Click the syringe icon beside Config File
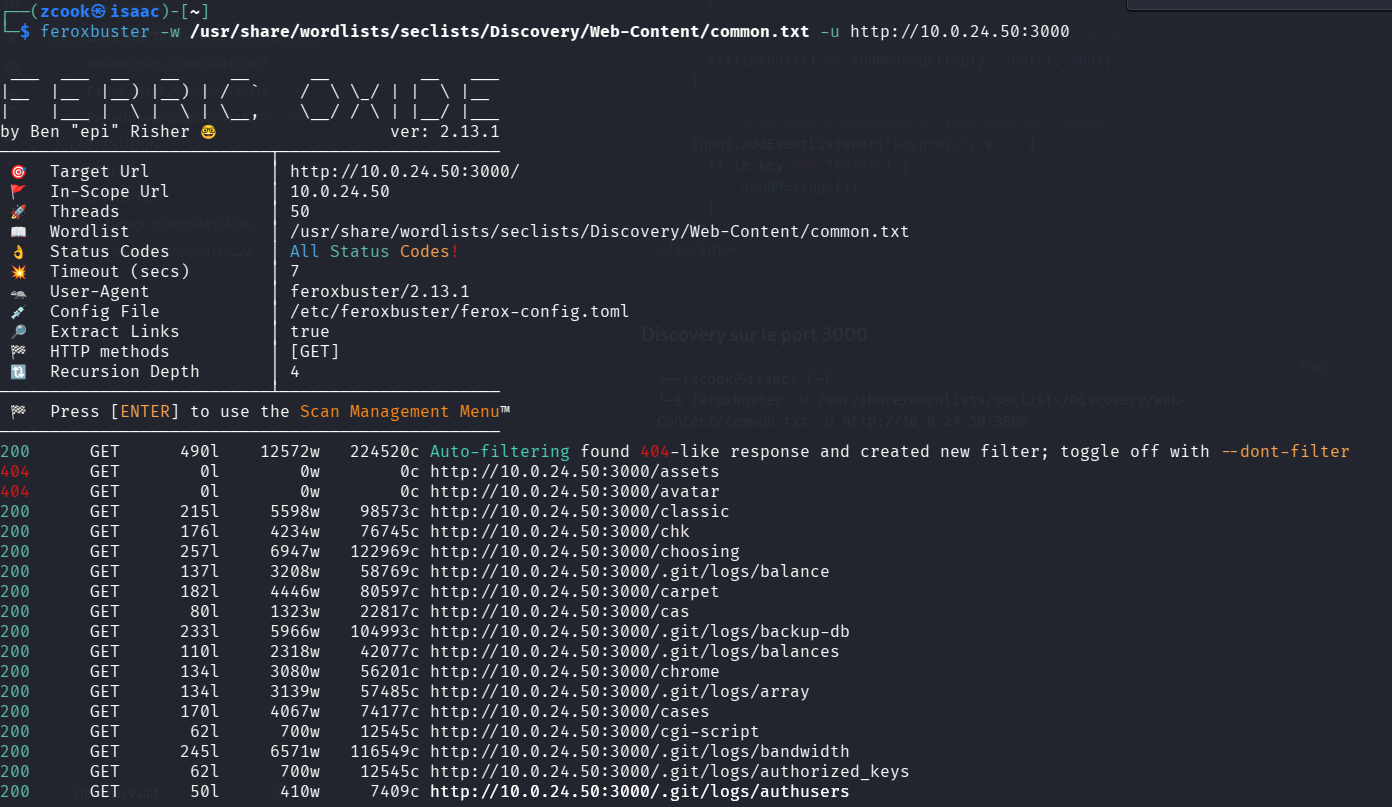Screen dimensions: 1392x807 pos(18,312)
